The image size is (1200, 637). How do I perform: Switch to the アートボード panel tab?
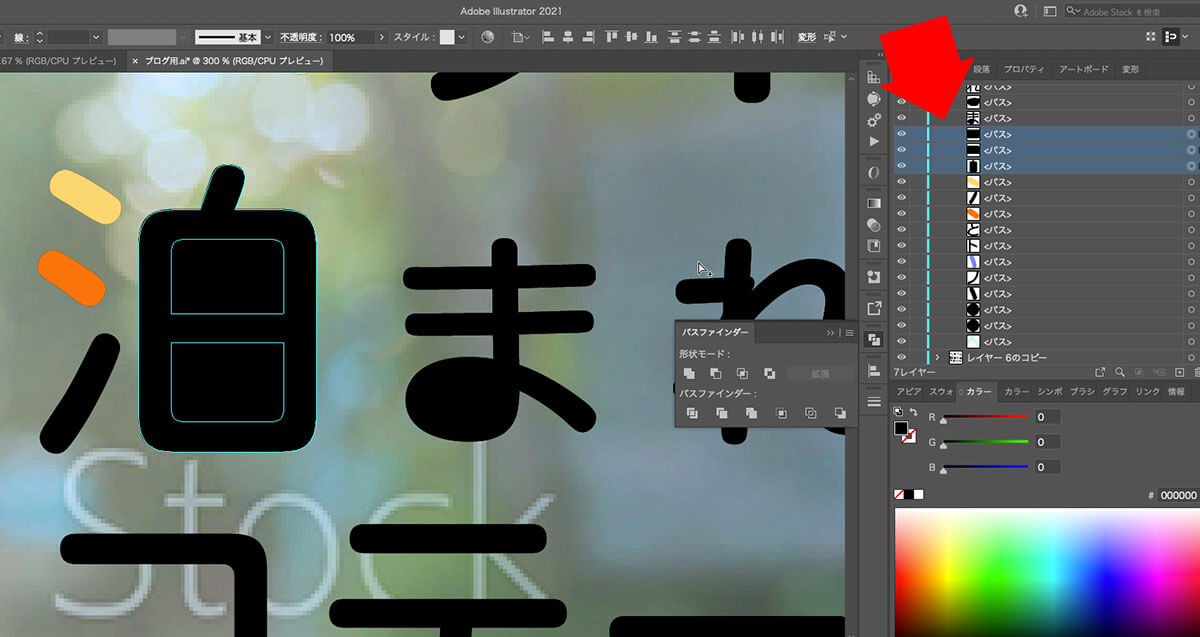[x=1083, y=69]
